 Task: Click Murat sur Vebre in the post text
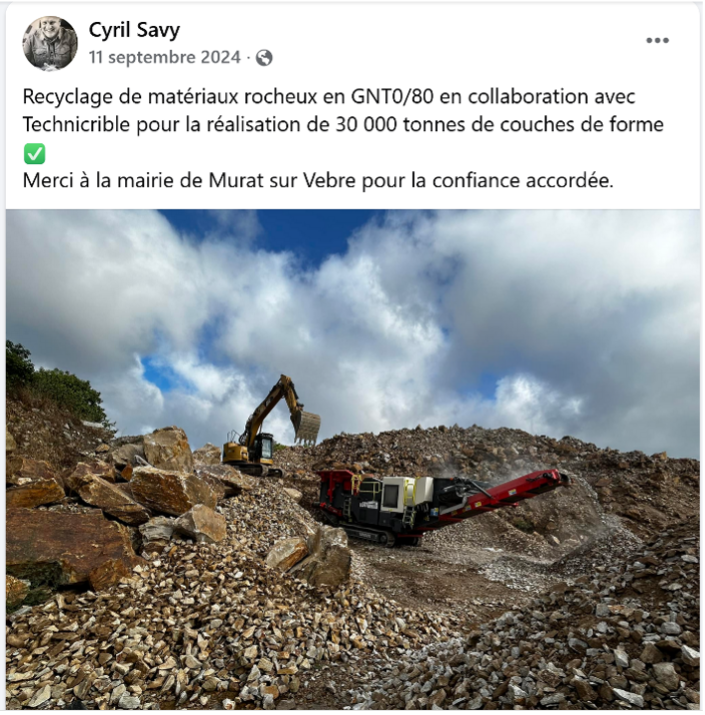coord(282,181)
